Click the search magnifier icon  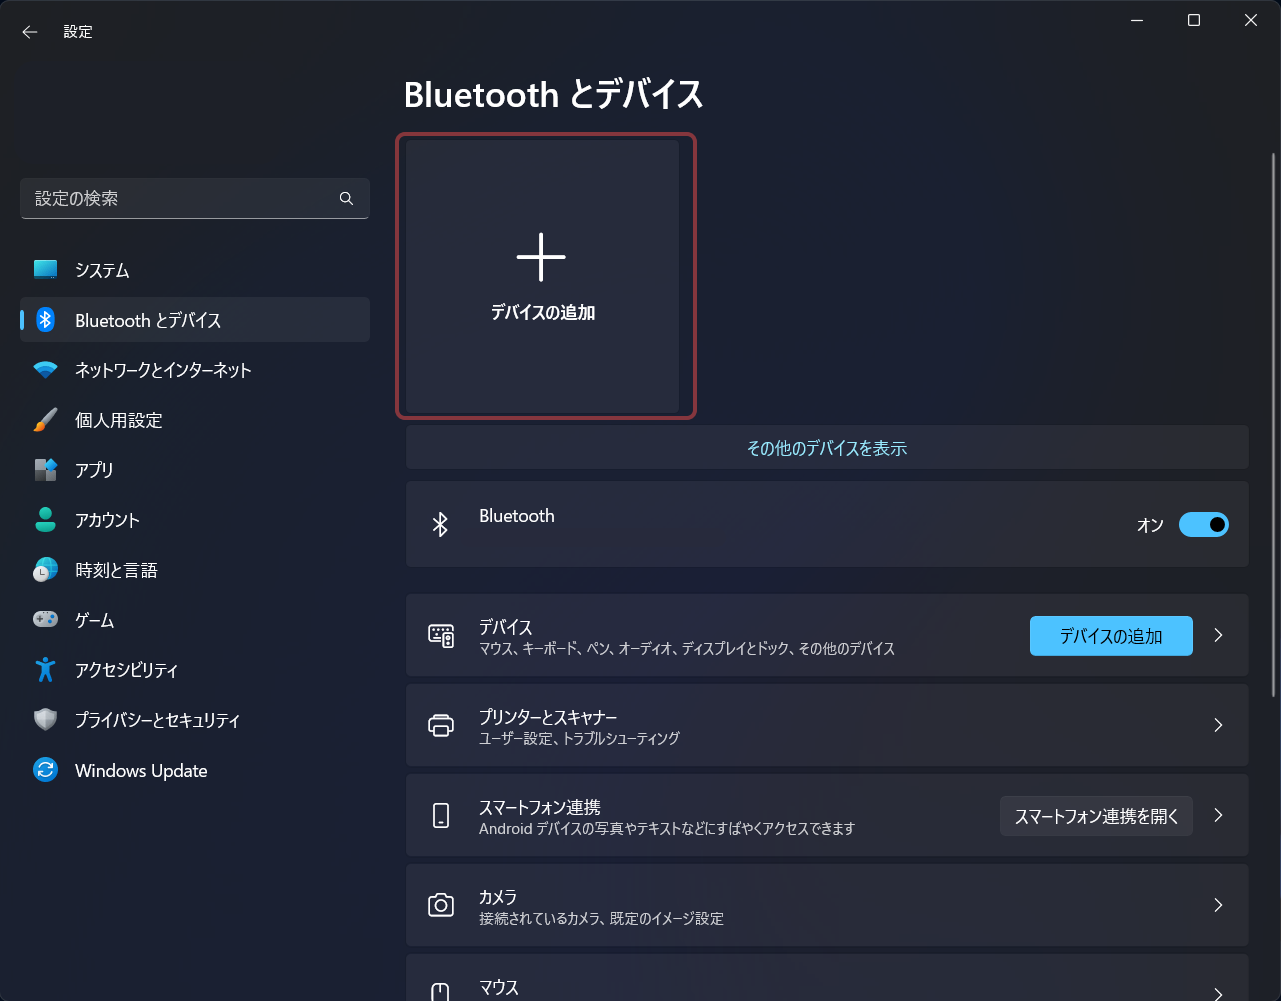[346, 199]
